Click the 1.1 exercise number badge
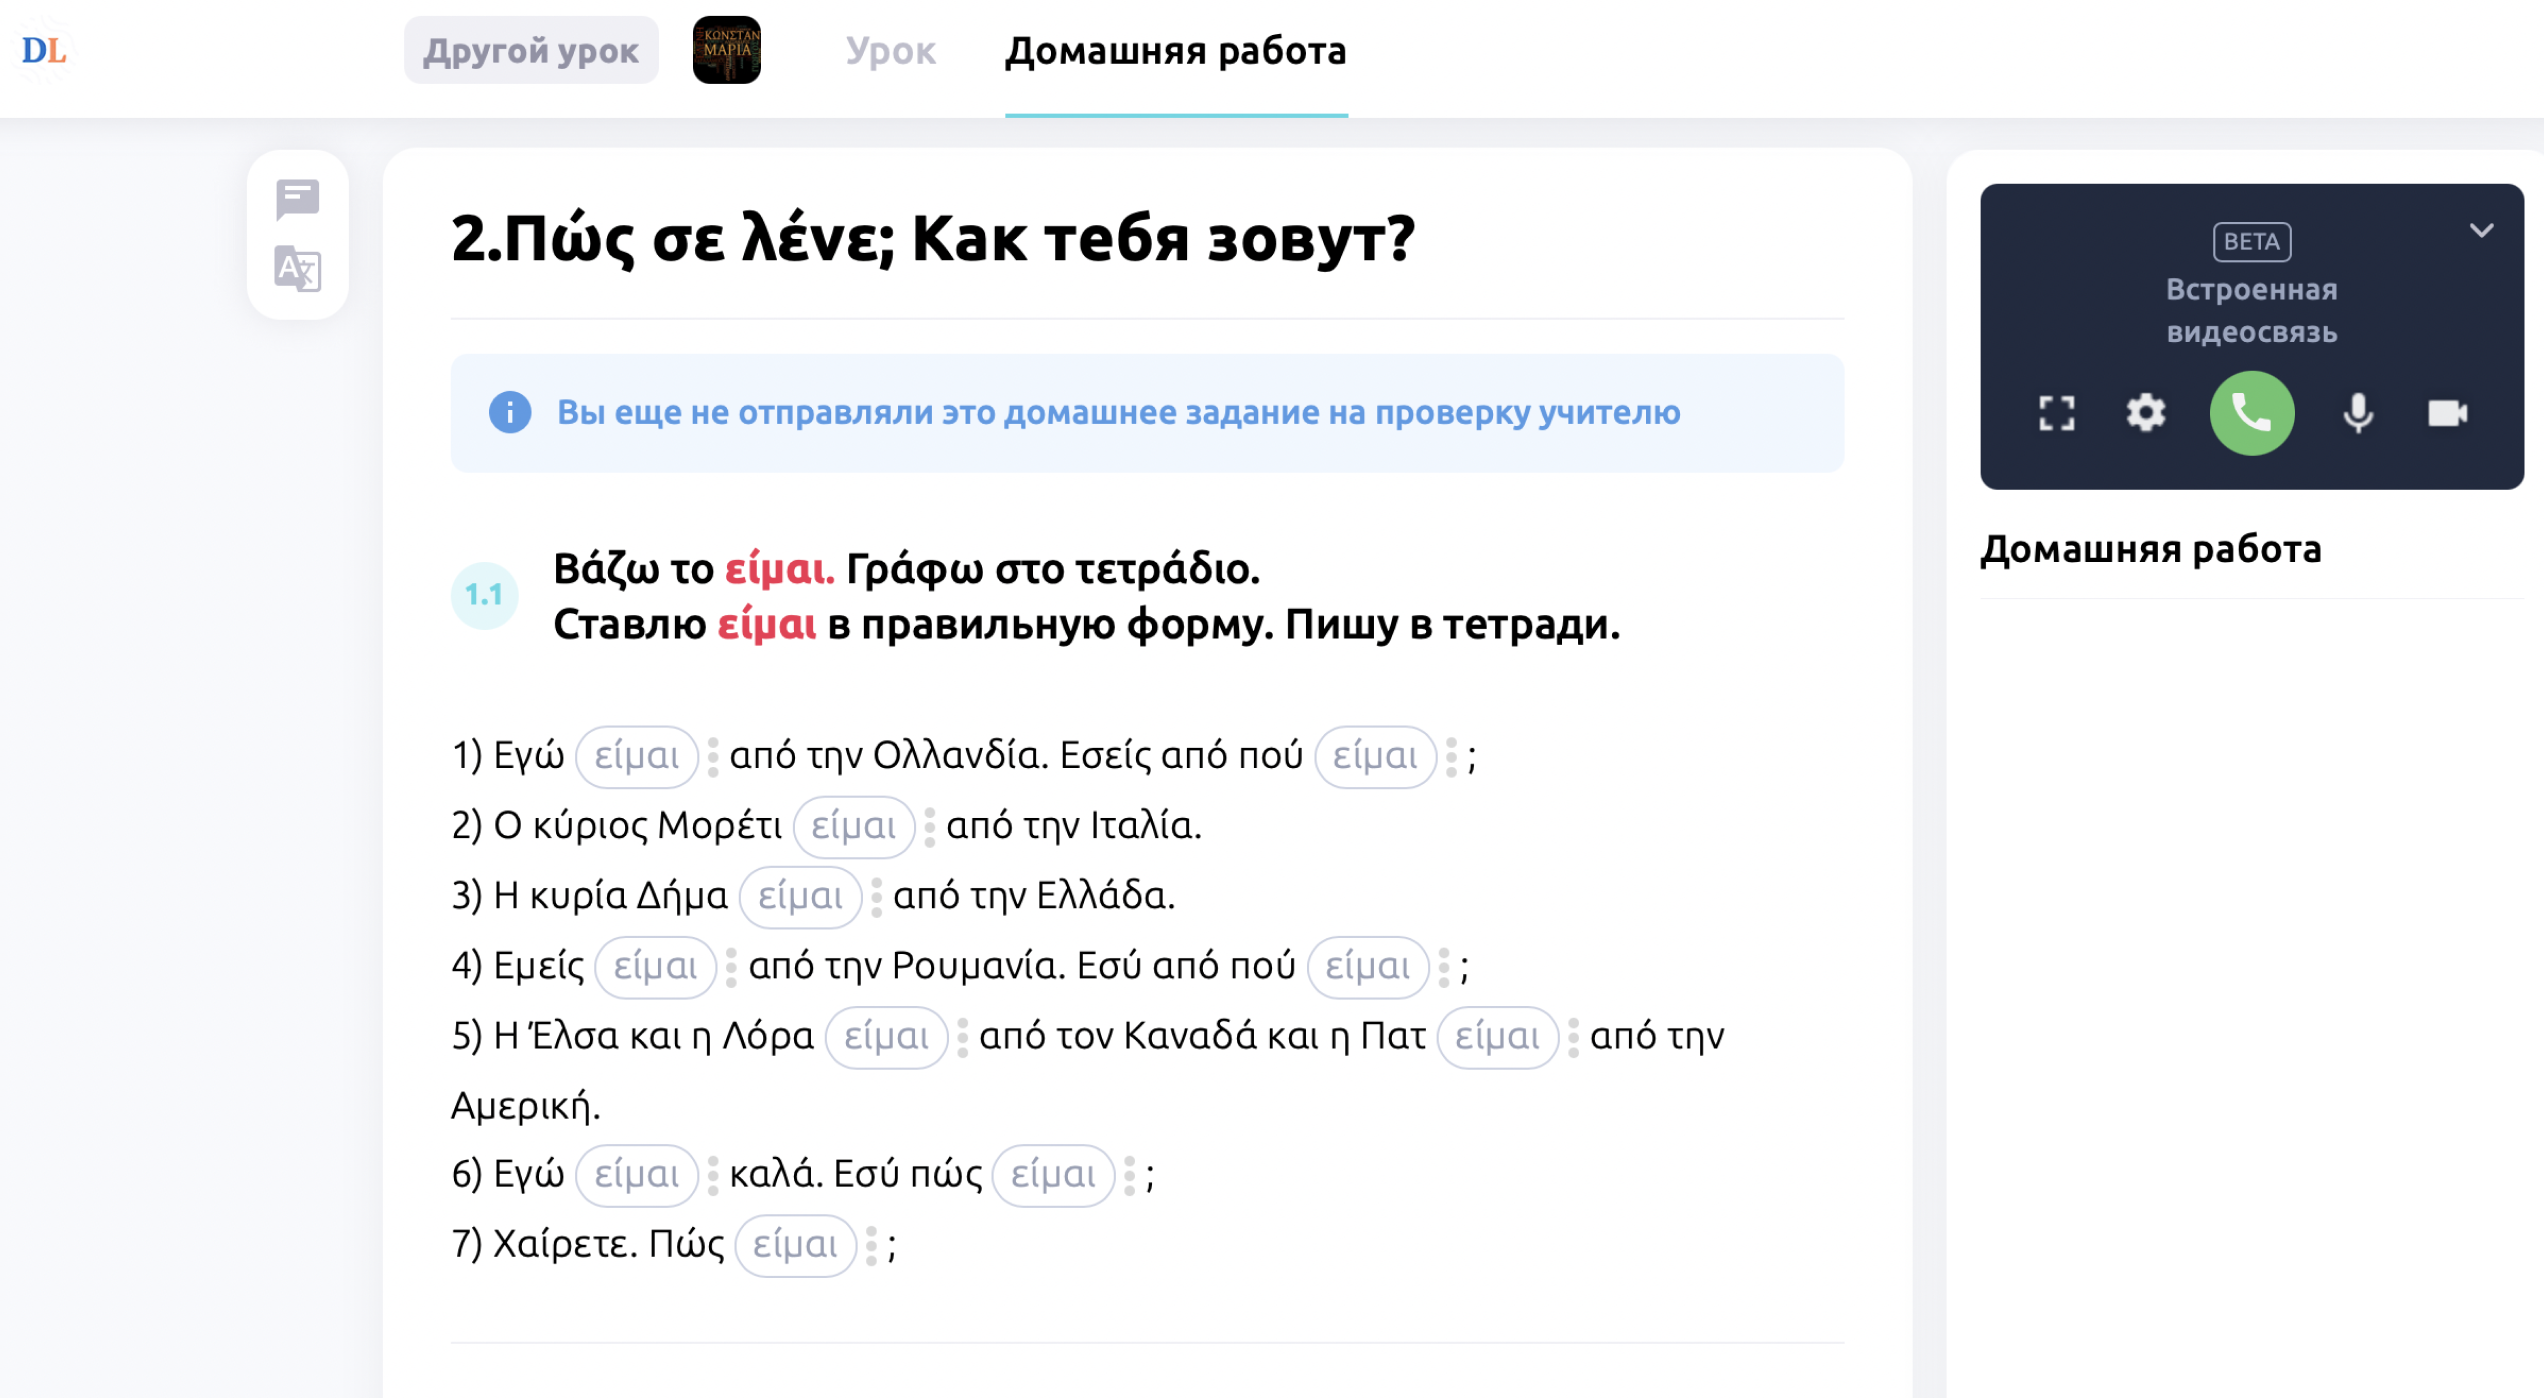The image size is (2544, 1398). coord(484,596)
